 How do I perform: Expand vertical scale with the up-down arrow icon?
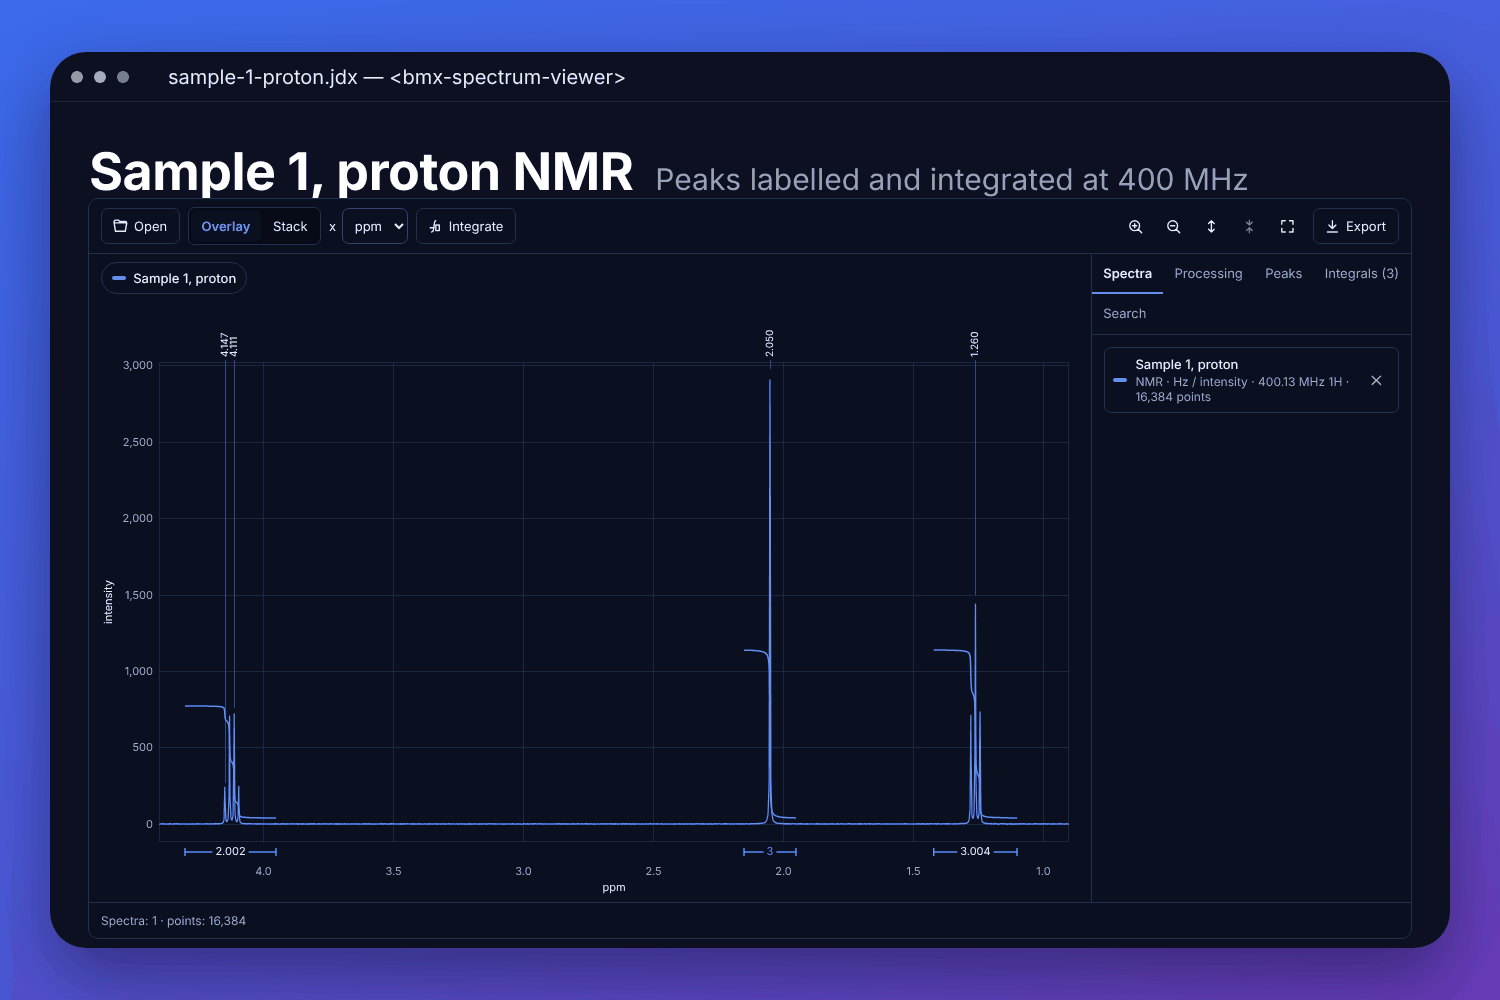coord(1211,227)
